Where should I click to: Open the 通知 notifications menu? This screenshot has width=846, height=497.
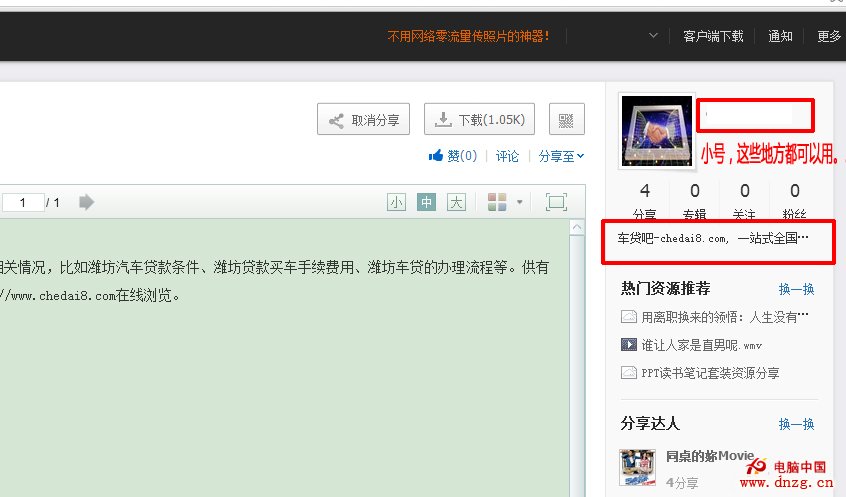[780, 36]
